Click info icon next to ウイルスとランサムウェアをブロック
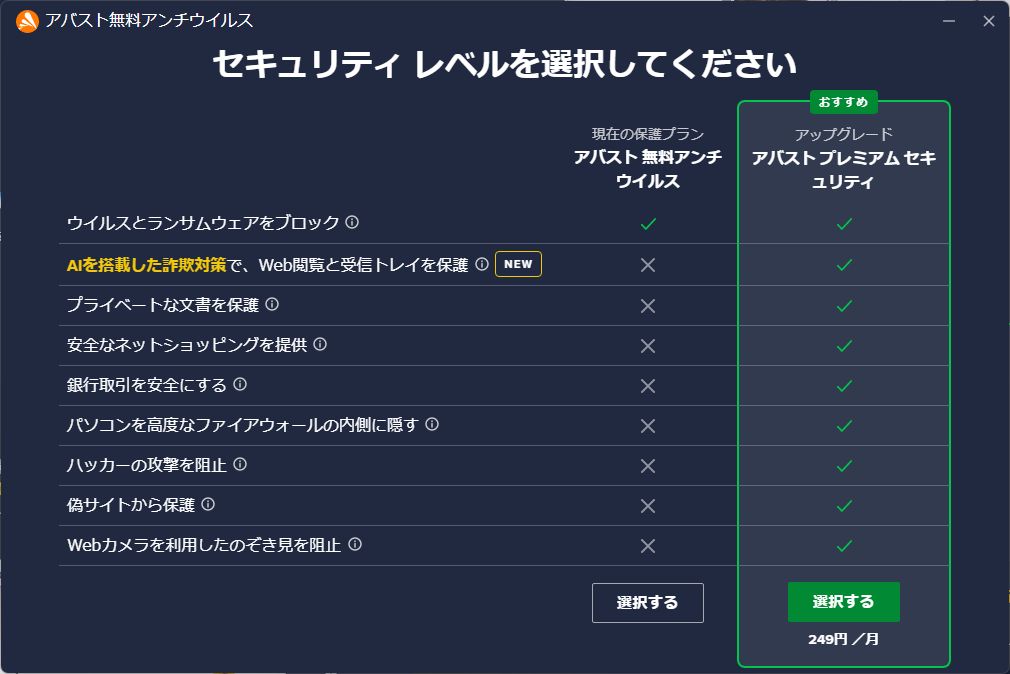The height and width of the screenshot is (674, 1010). point(352,222)
